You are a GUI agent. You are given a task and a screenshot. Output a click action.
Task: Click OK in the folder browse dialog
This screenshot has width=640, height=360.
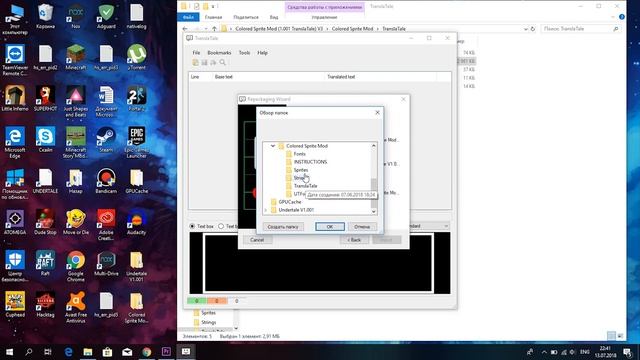[x=330, y=227]
